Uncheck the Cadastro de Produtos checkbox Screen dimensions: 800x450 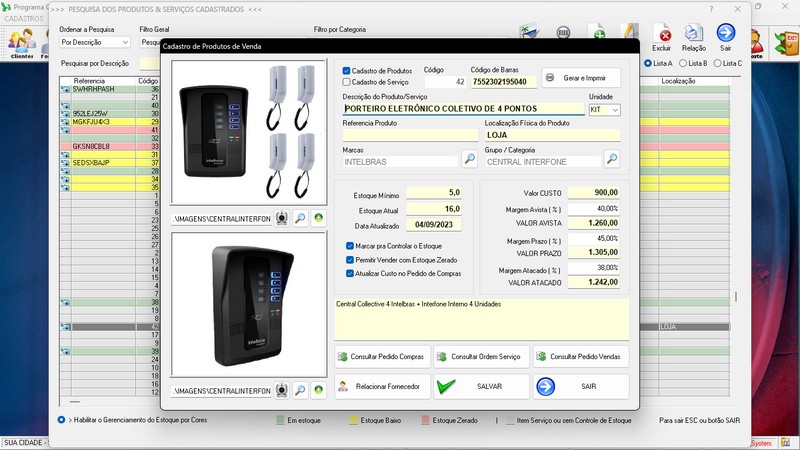(347, 71)
